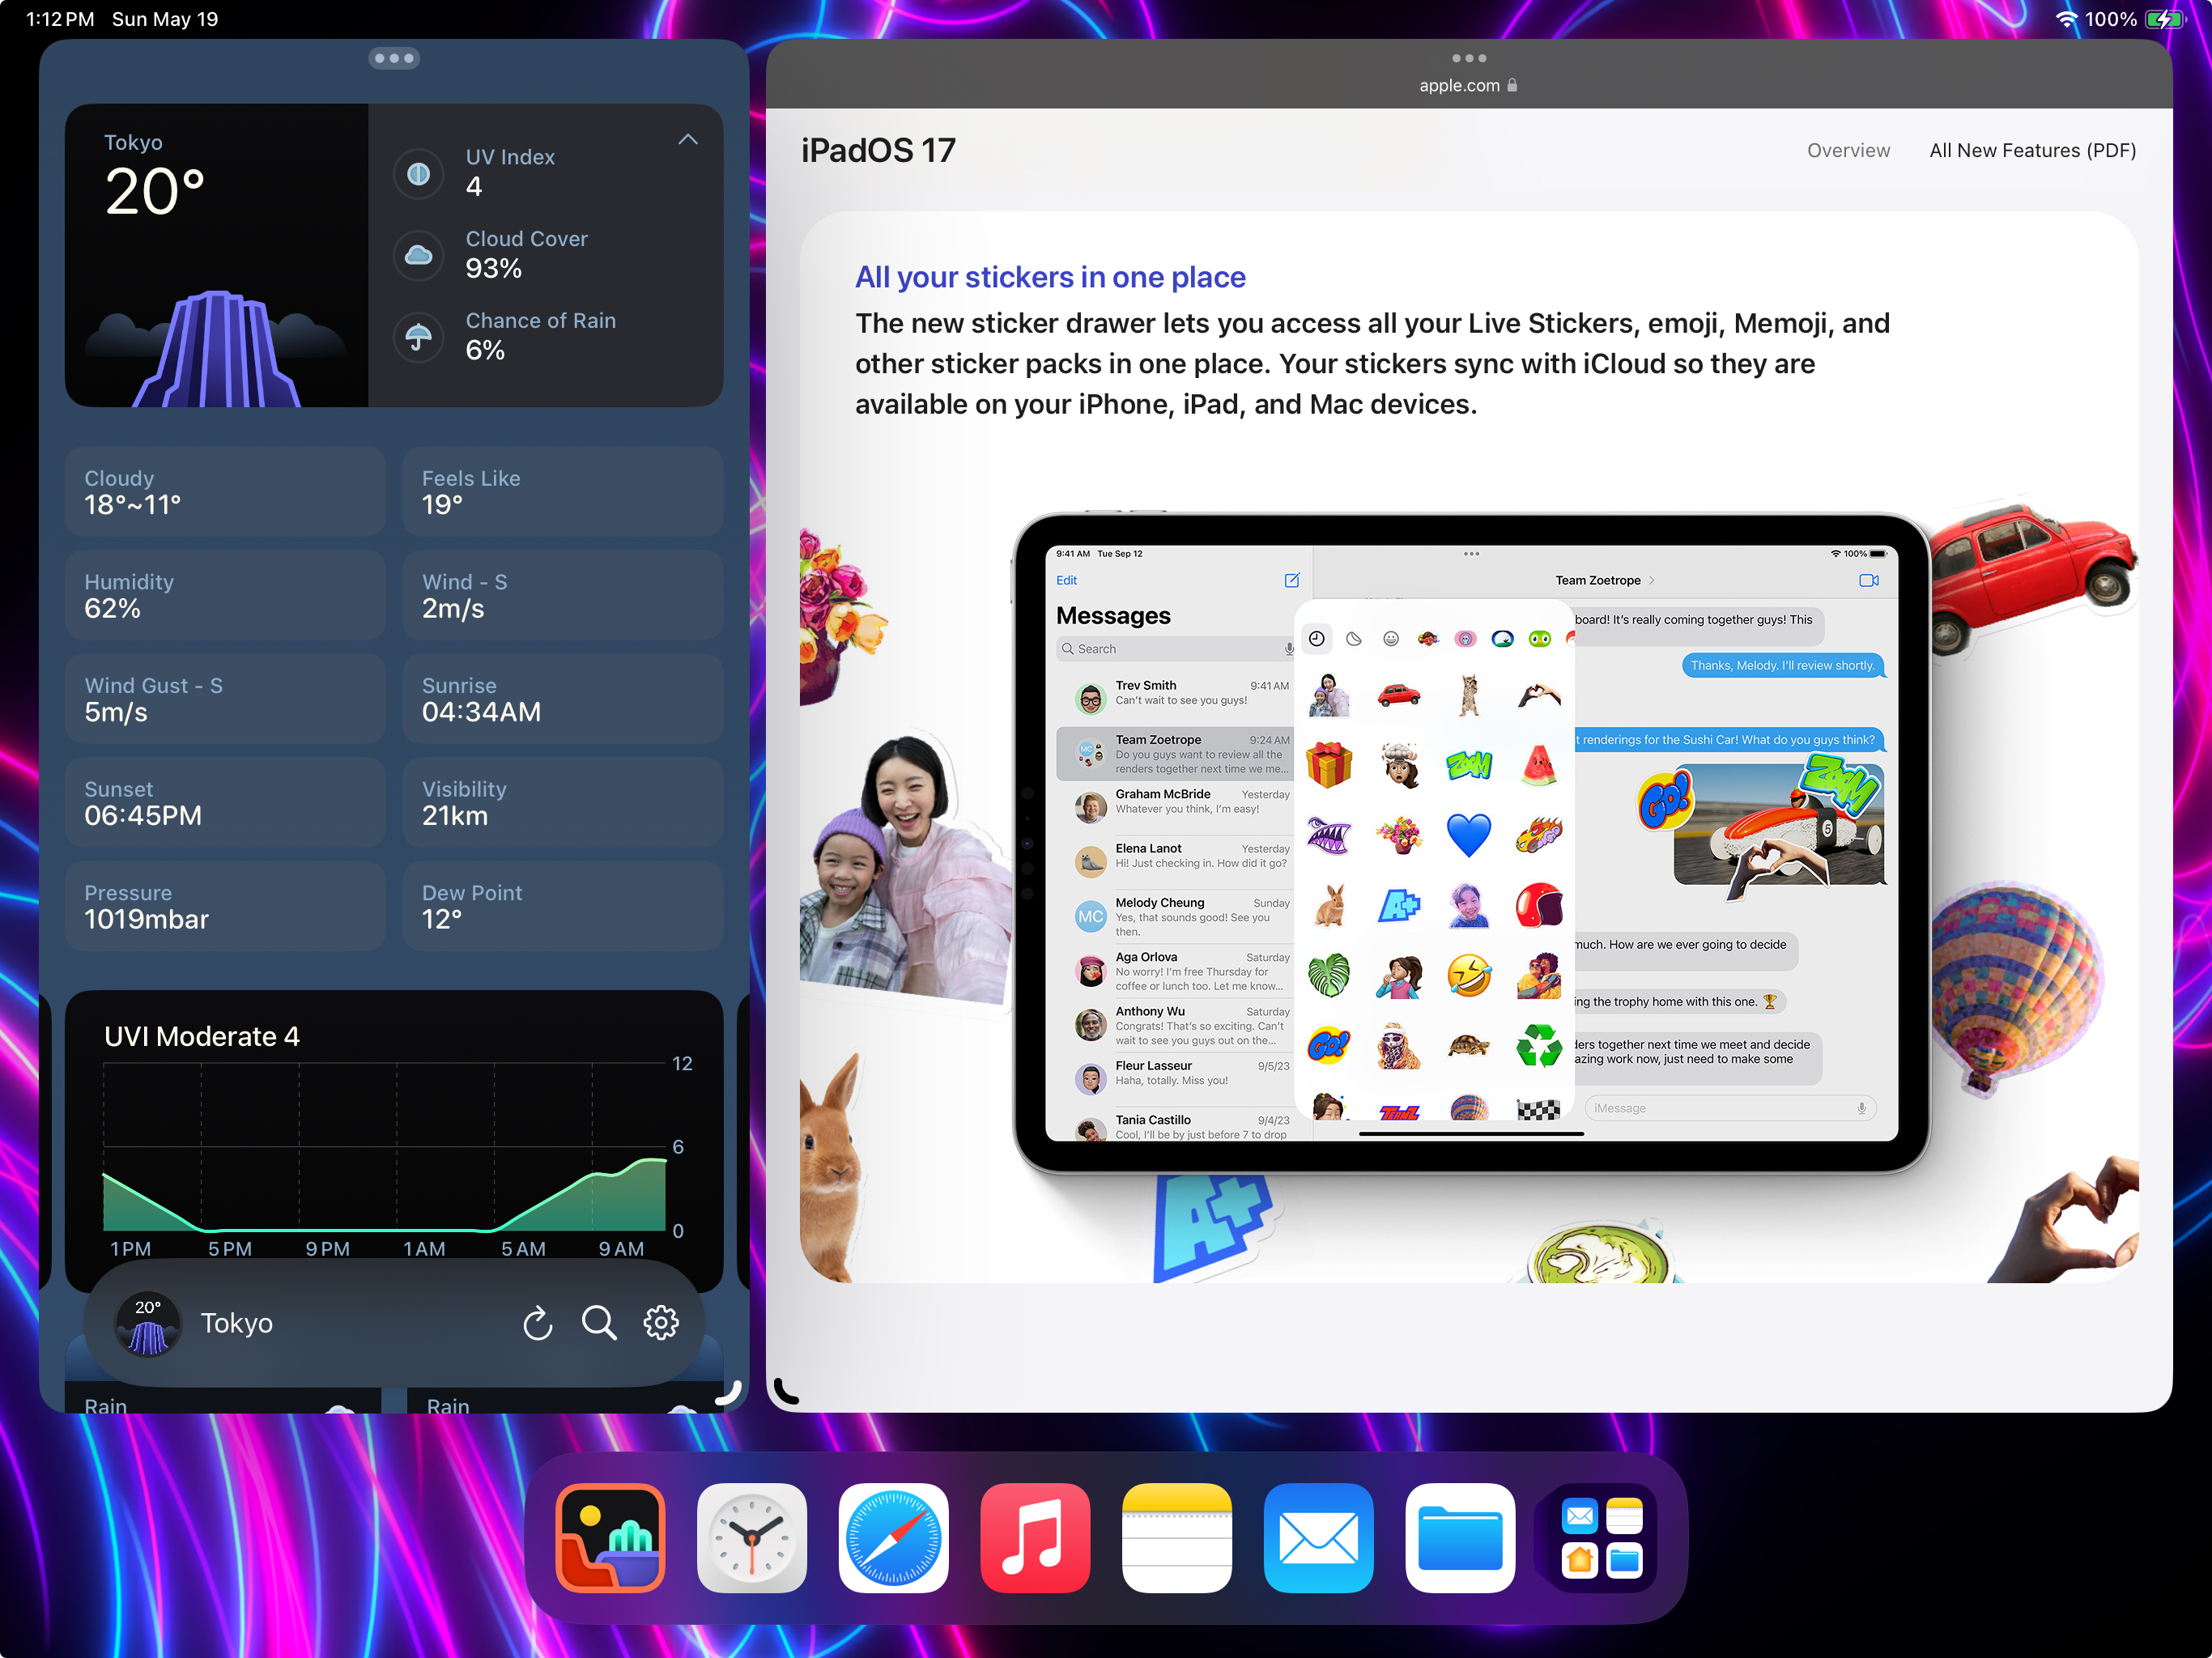Tap the iMessage text field
The height and width of the screenshot is (1658, 2212).
(x=1730, y=1108)
